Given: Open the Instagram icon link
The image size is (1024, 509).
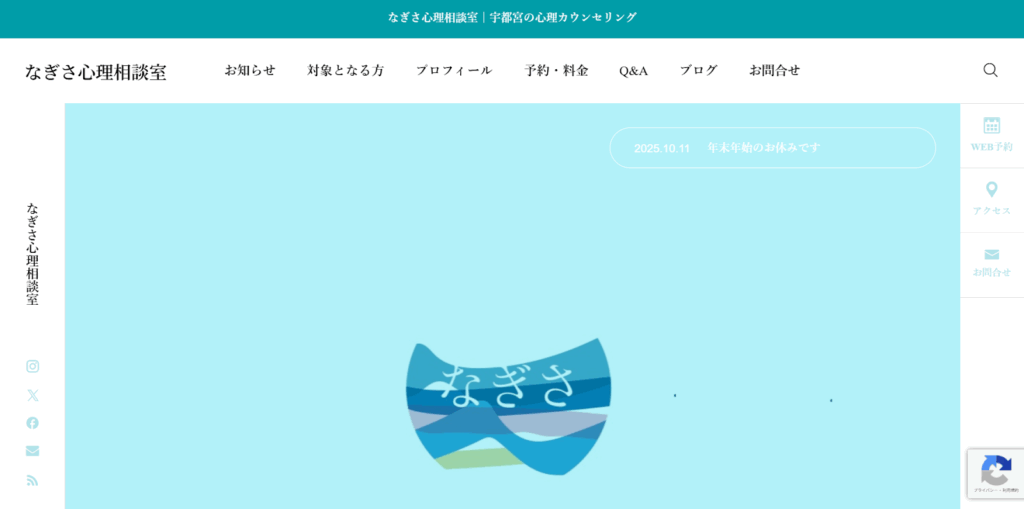Looking at the screenshot, I should (x=32, y=367).
